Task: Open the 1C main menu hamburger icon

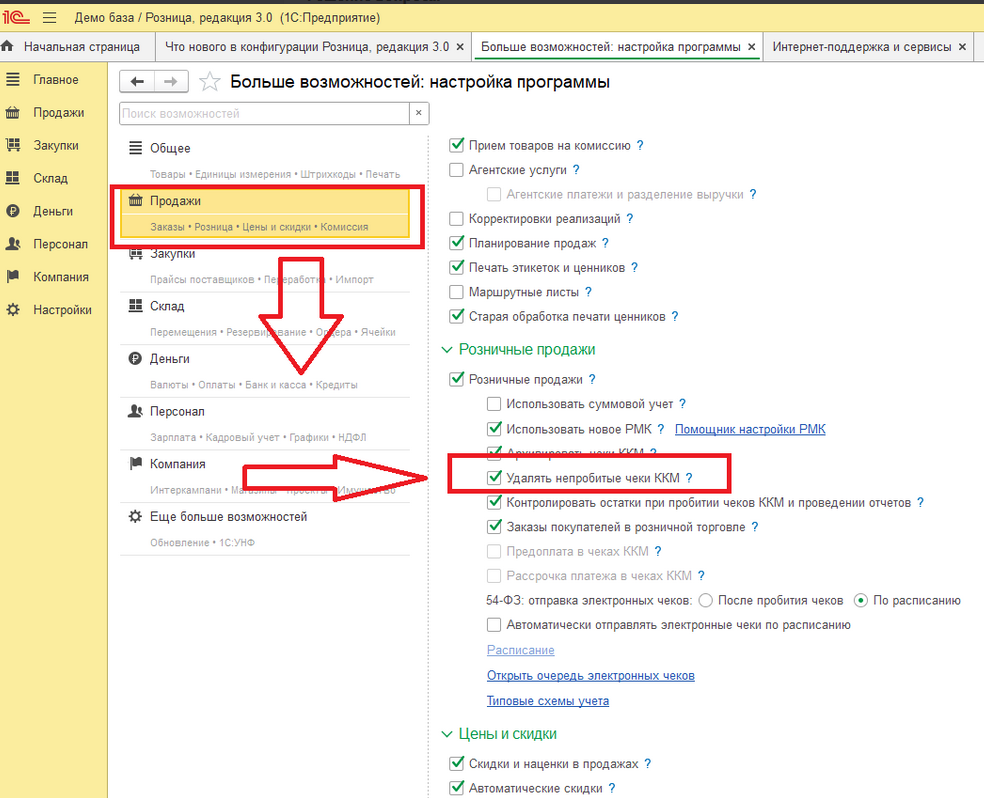Action: [50, 18]
